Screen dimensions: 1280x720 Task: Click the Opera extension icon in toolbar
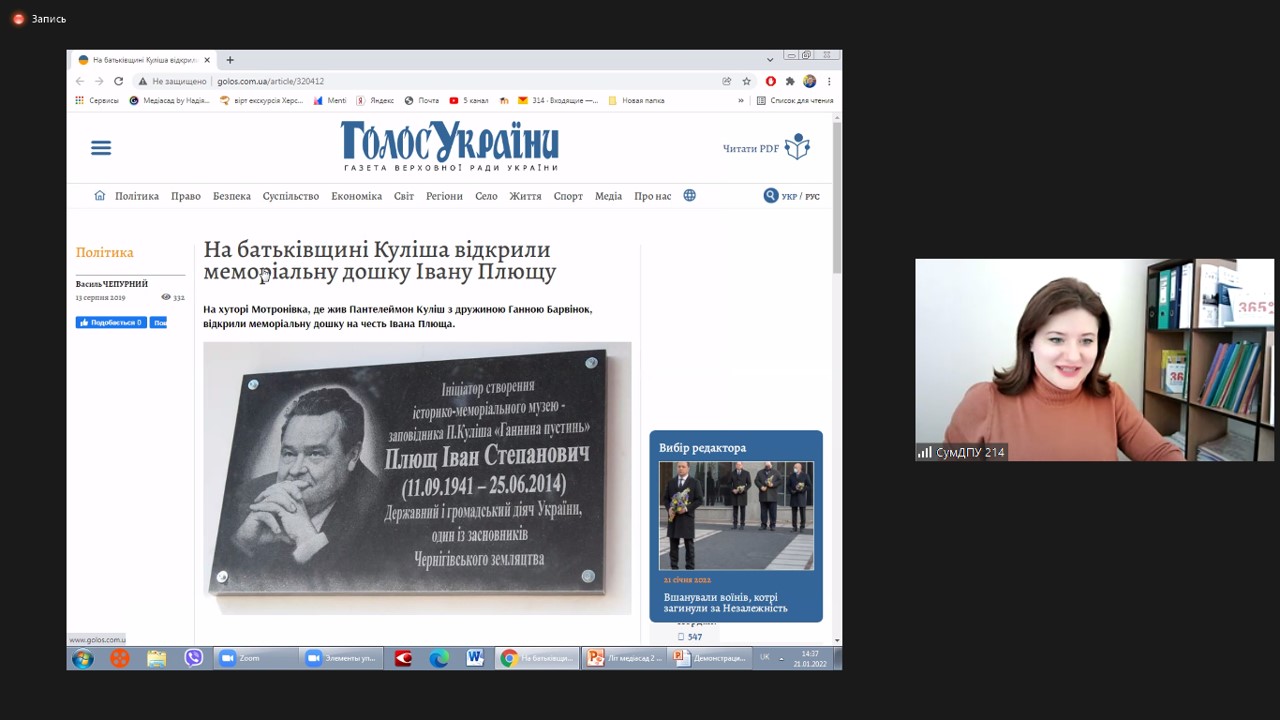tap(770, 81)
